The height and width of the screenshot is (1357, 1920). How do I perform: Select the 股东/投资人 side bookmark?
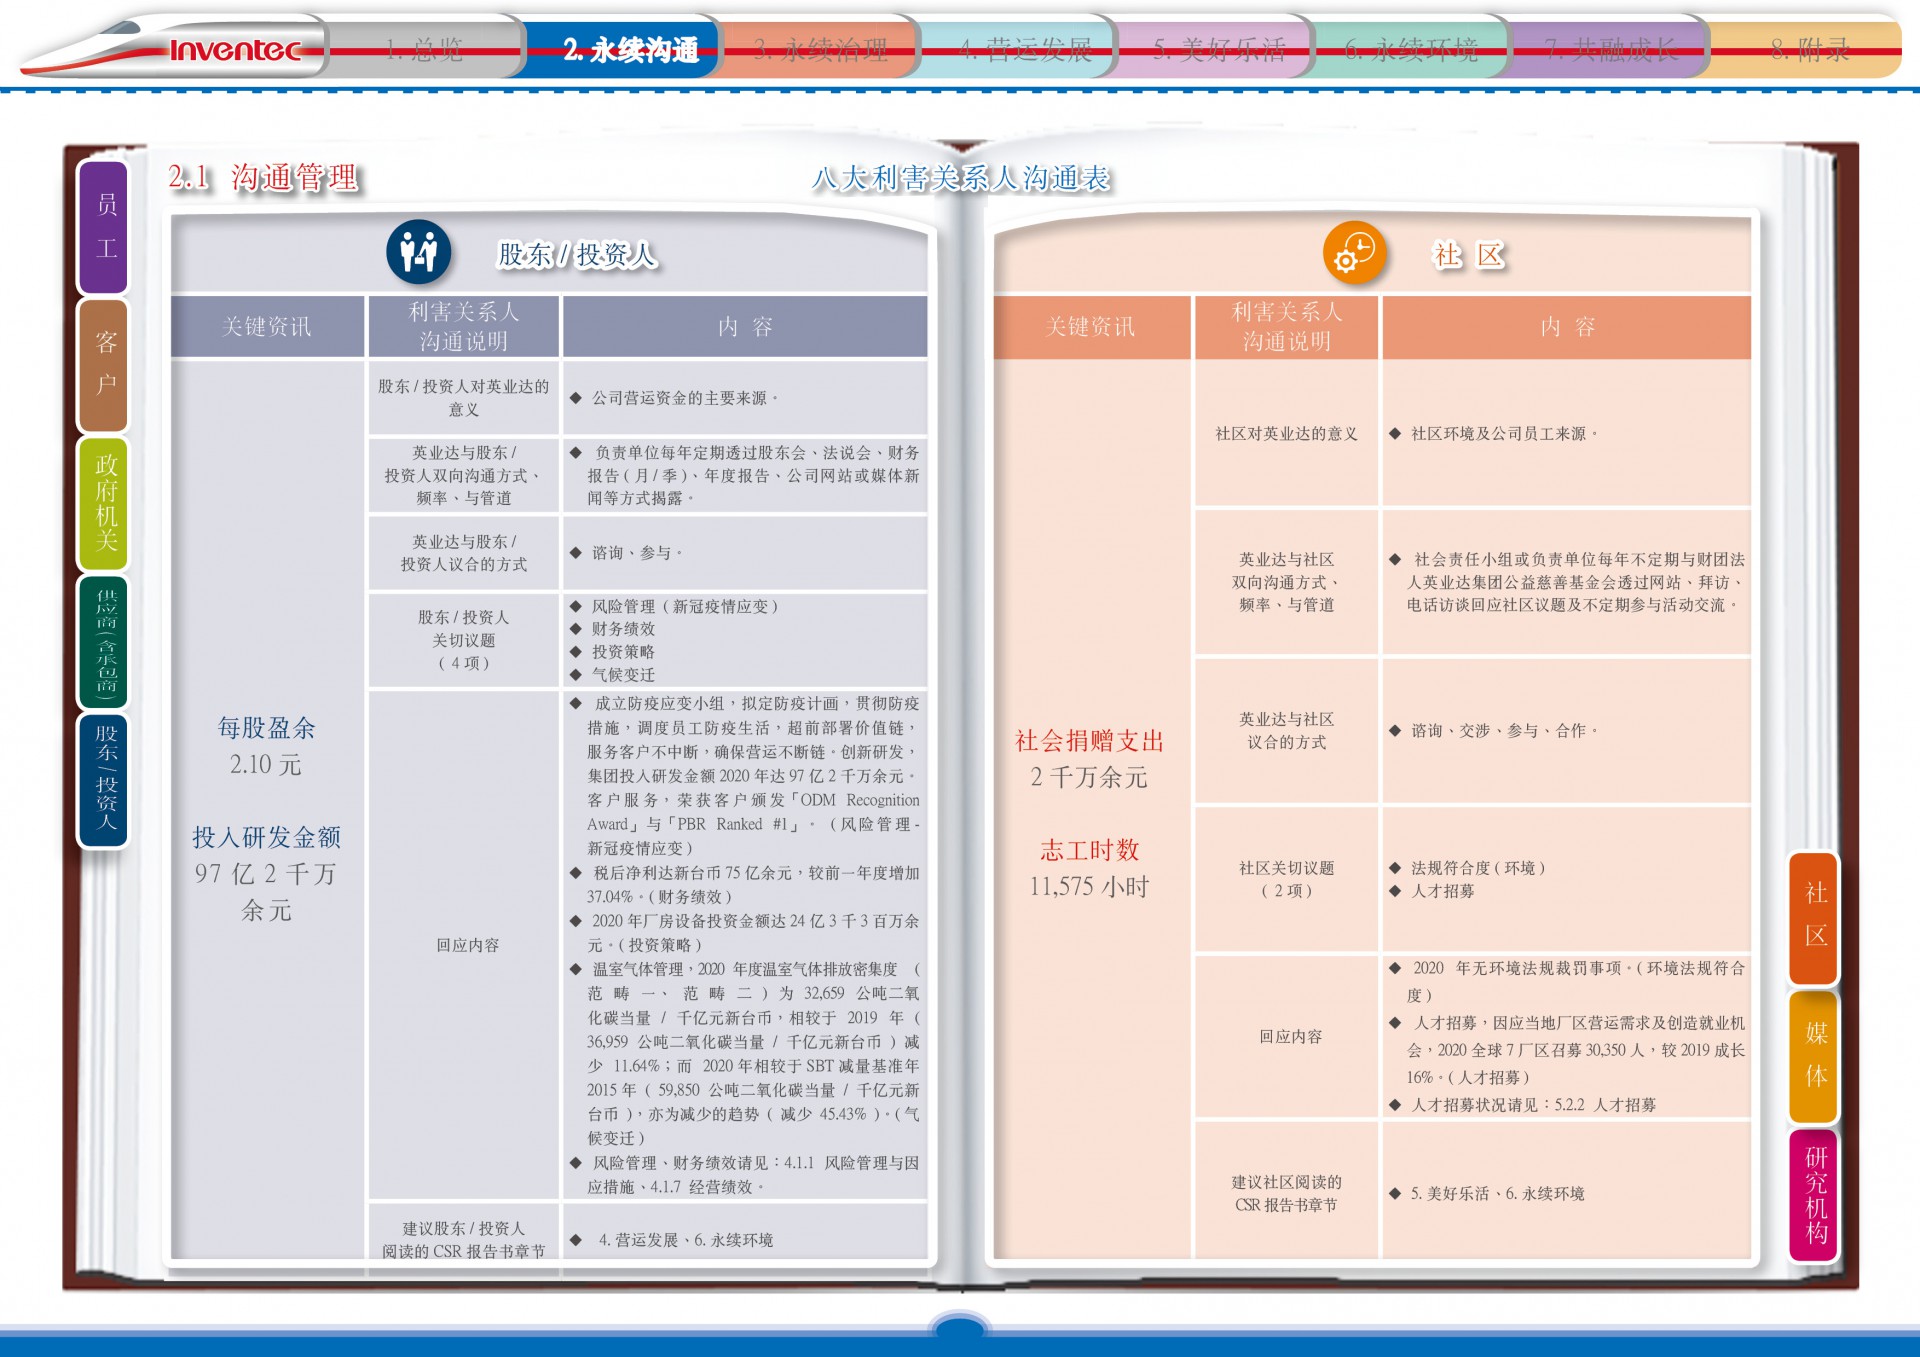105,779
